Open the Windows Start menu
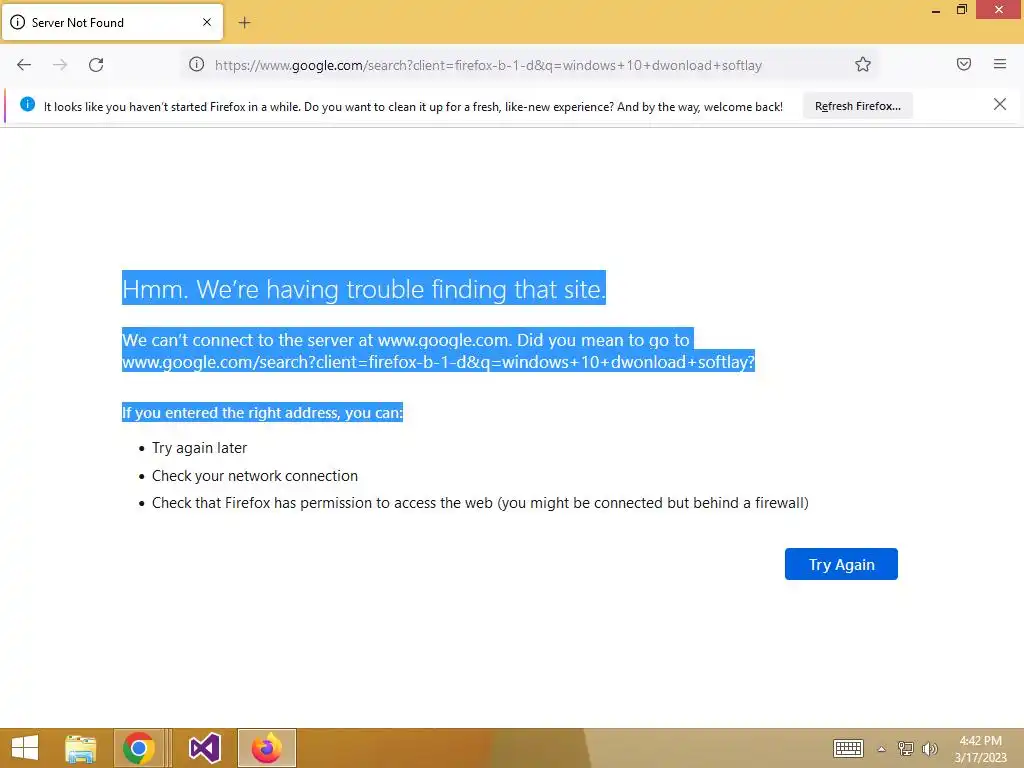Screen dimensions: 1024x768 (x=25, y=748)
